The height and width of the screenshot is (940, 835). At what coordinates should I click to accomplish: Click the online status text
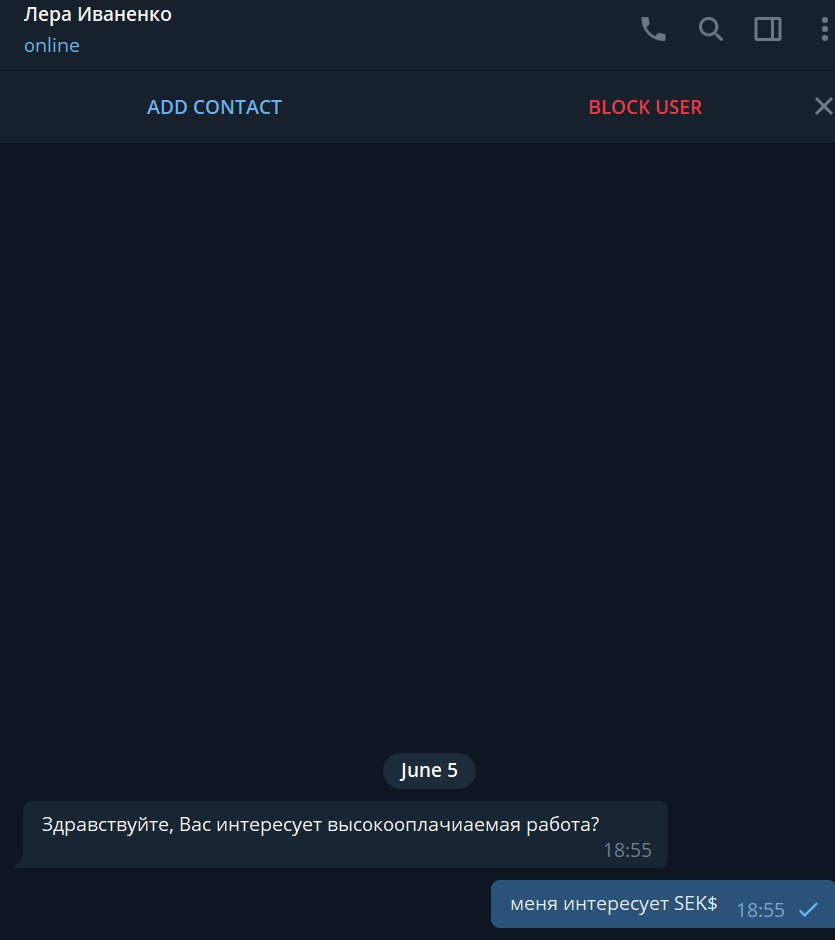click(x=52, y=46)
